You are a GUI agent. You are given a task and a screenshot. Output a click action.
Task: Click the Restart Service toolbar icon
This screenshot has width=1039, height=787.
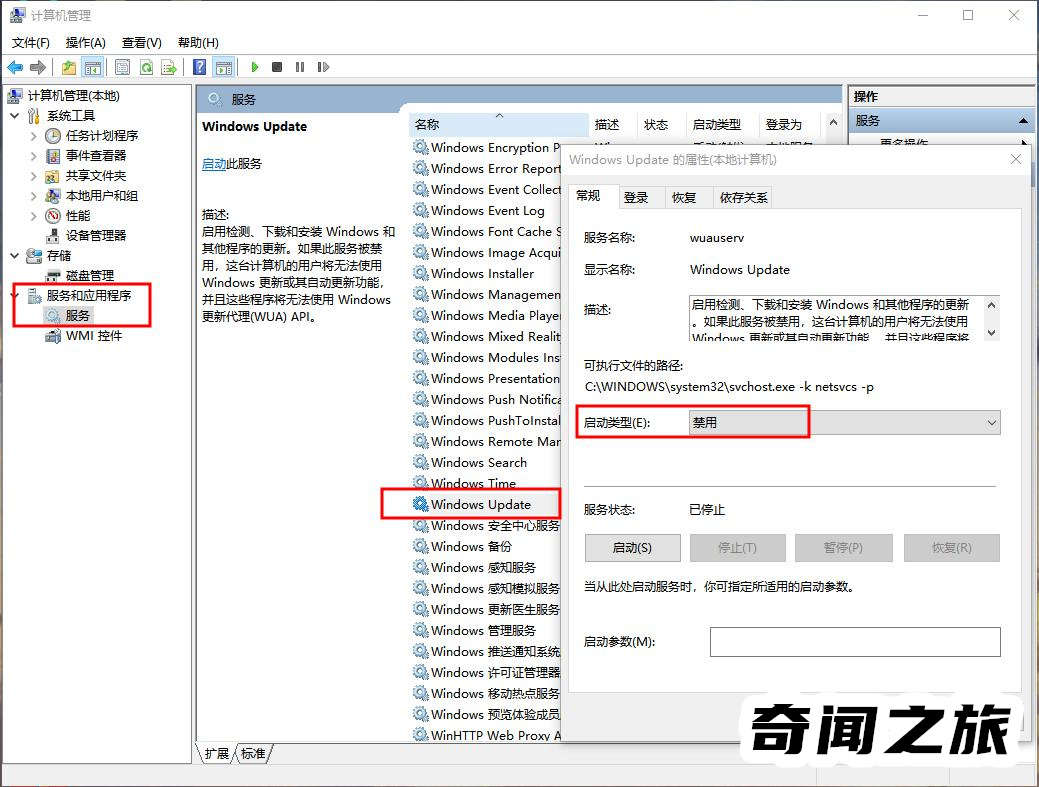point(323,67)
